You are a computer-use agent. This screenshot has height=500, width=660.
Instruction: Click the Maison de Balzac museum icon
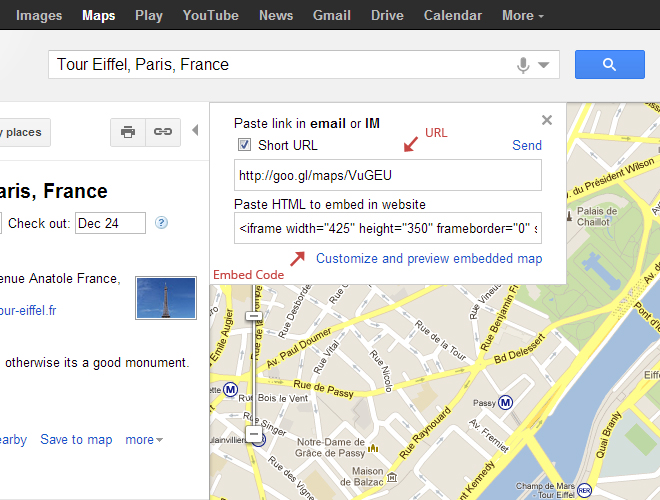coord(392,477)
